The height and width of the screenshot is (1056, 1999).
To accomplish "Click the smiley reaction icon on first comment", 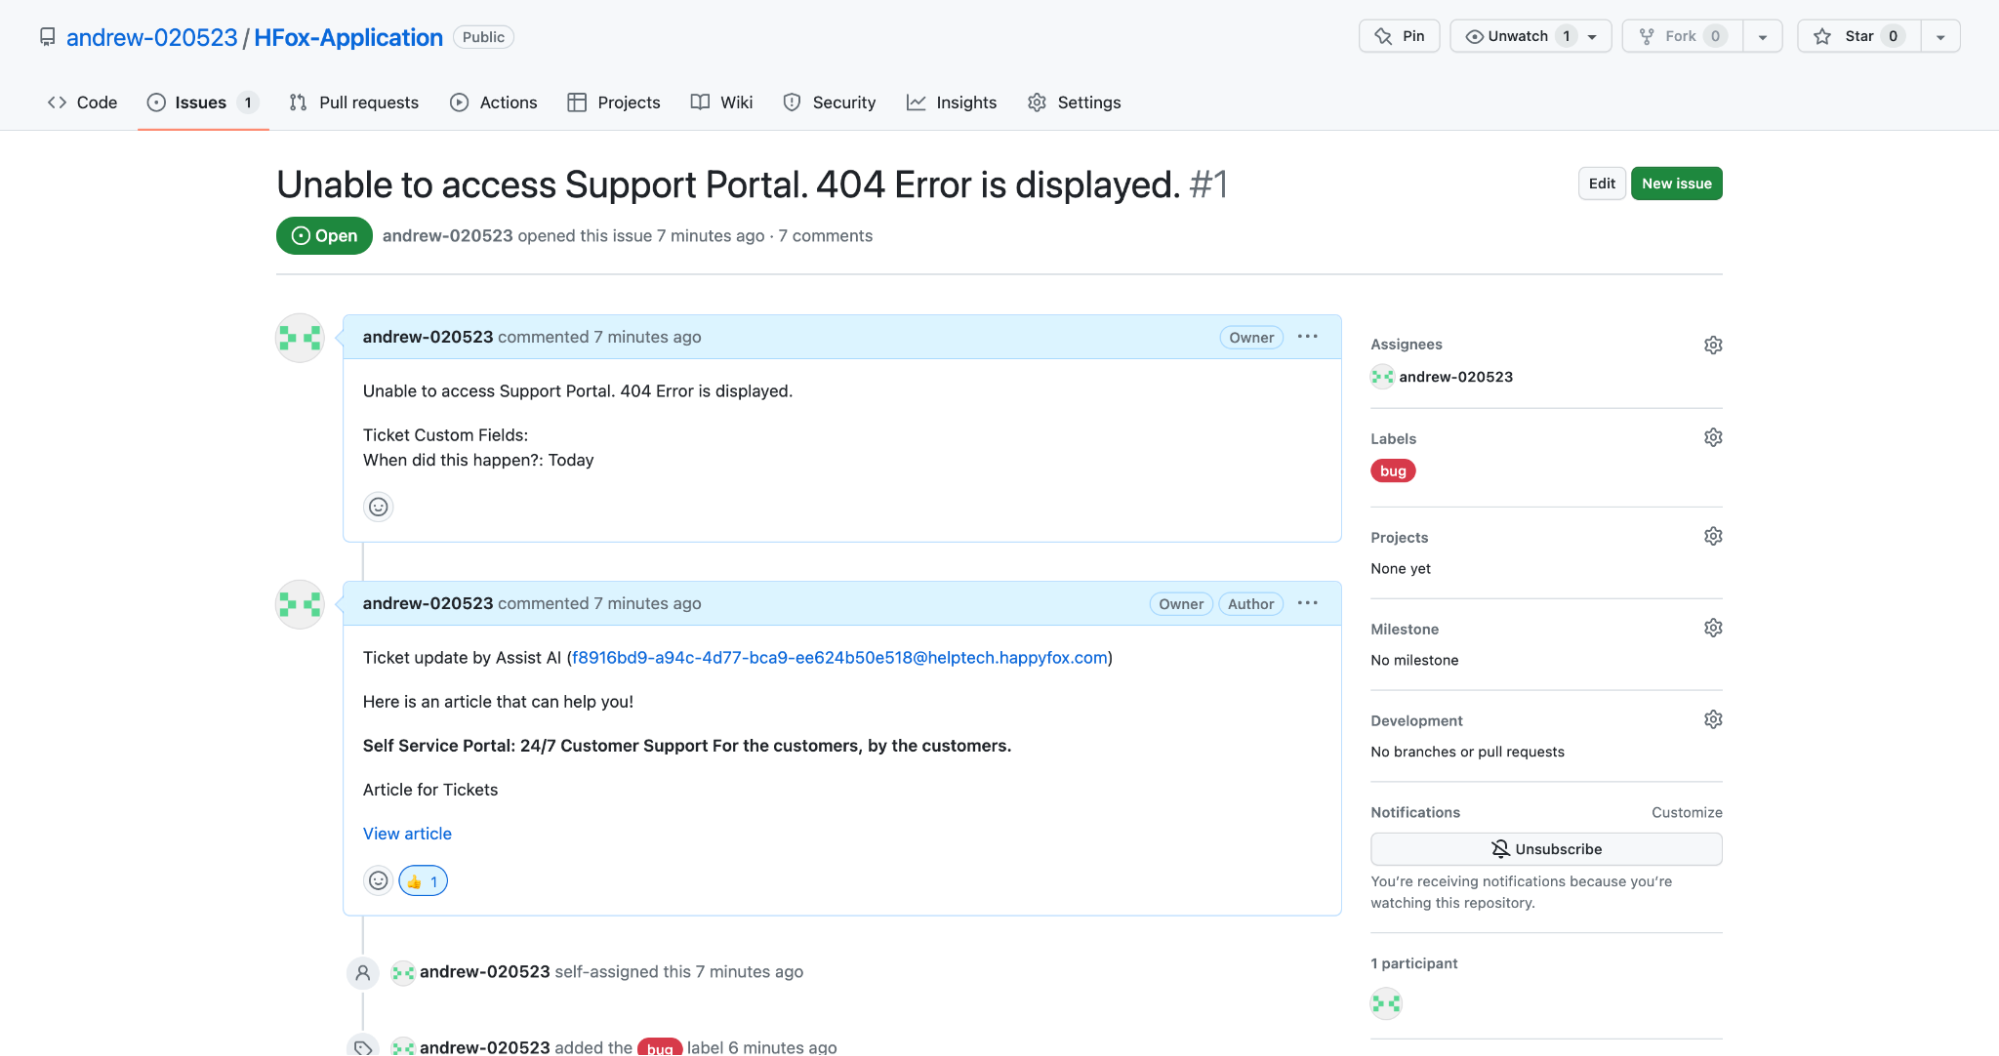I will click(x=378, y=506).
